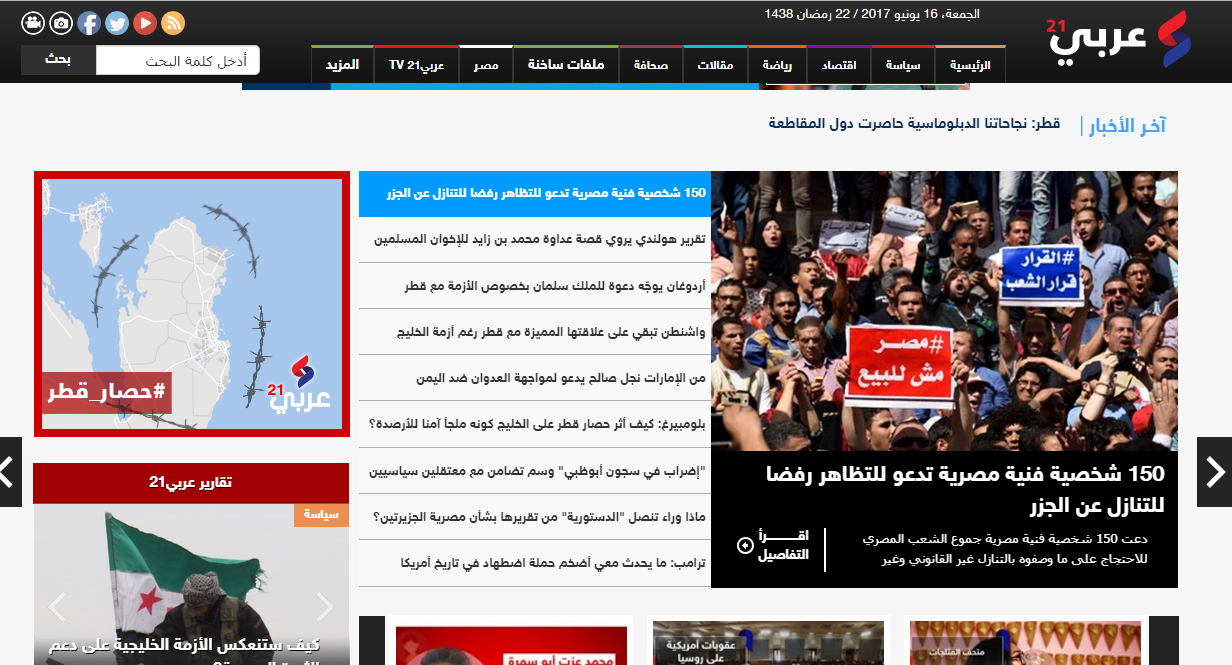This screenshot has width=1232, height=665.
Task: Open the Twitter profile icon
Action: pyautogui.click(x=117, y=23)
